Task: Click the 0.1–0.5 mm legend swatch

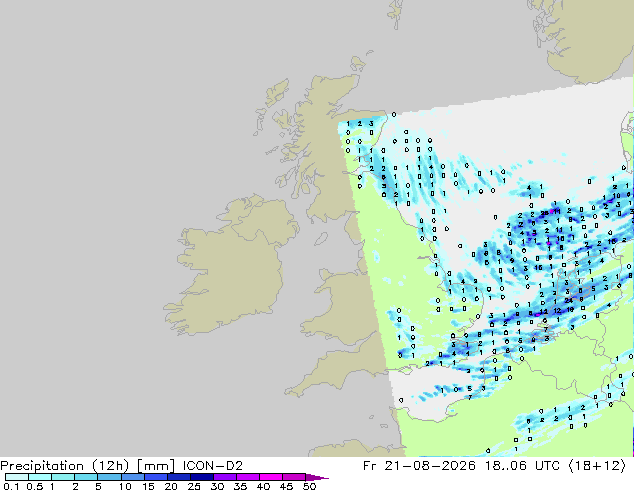Action: tap(17, 477)
